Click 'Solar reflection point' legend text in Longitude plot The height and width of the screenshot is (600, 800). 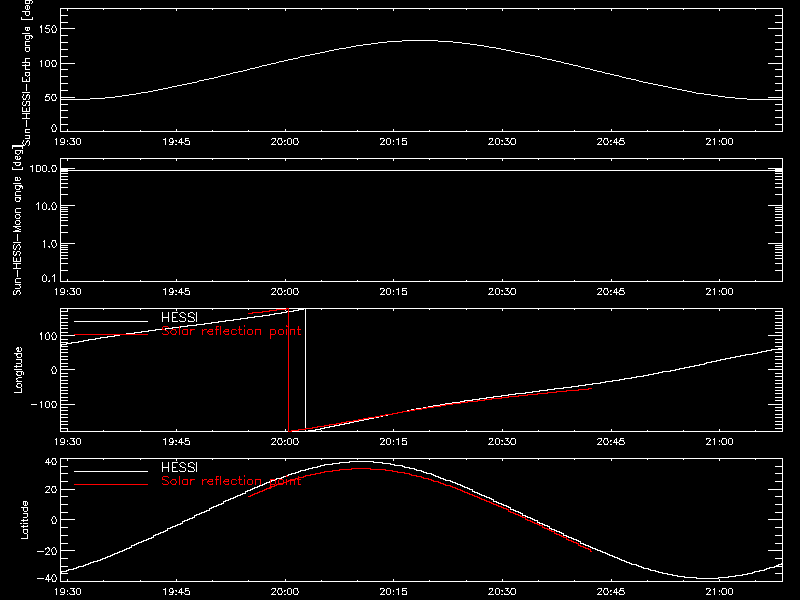(231, 331)
